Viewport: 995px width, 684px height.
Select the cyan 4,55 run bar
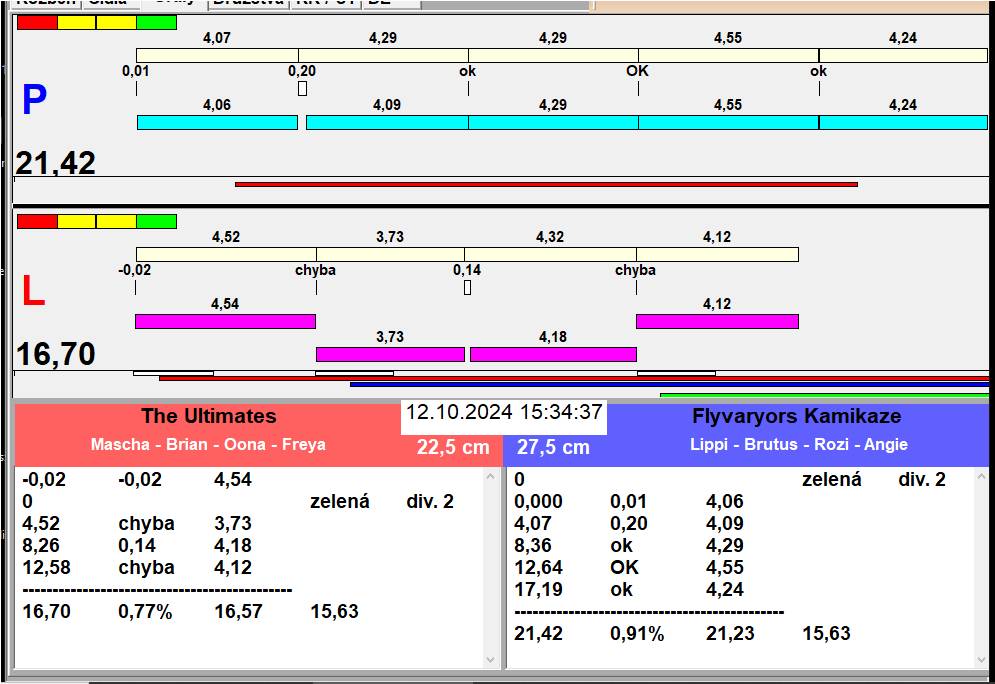coord(728,122)
